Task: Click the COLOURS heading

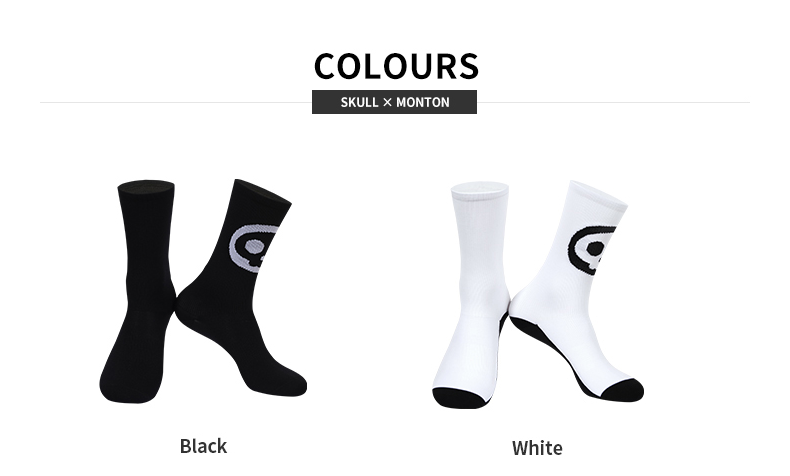Action: [396, 66]
